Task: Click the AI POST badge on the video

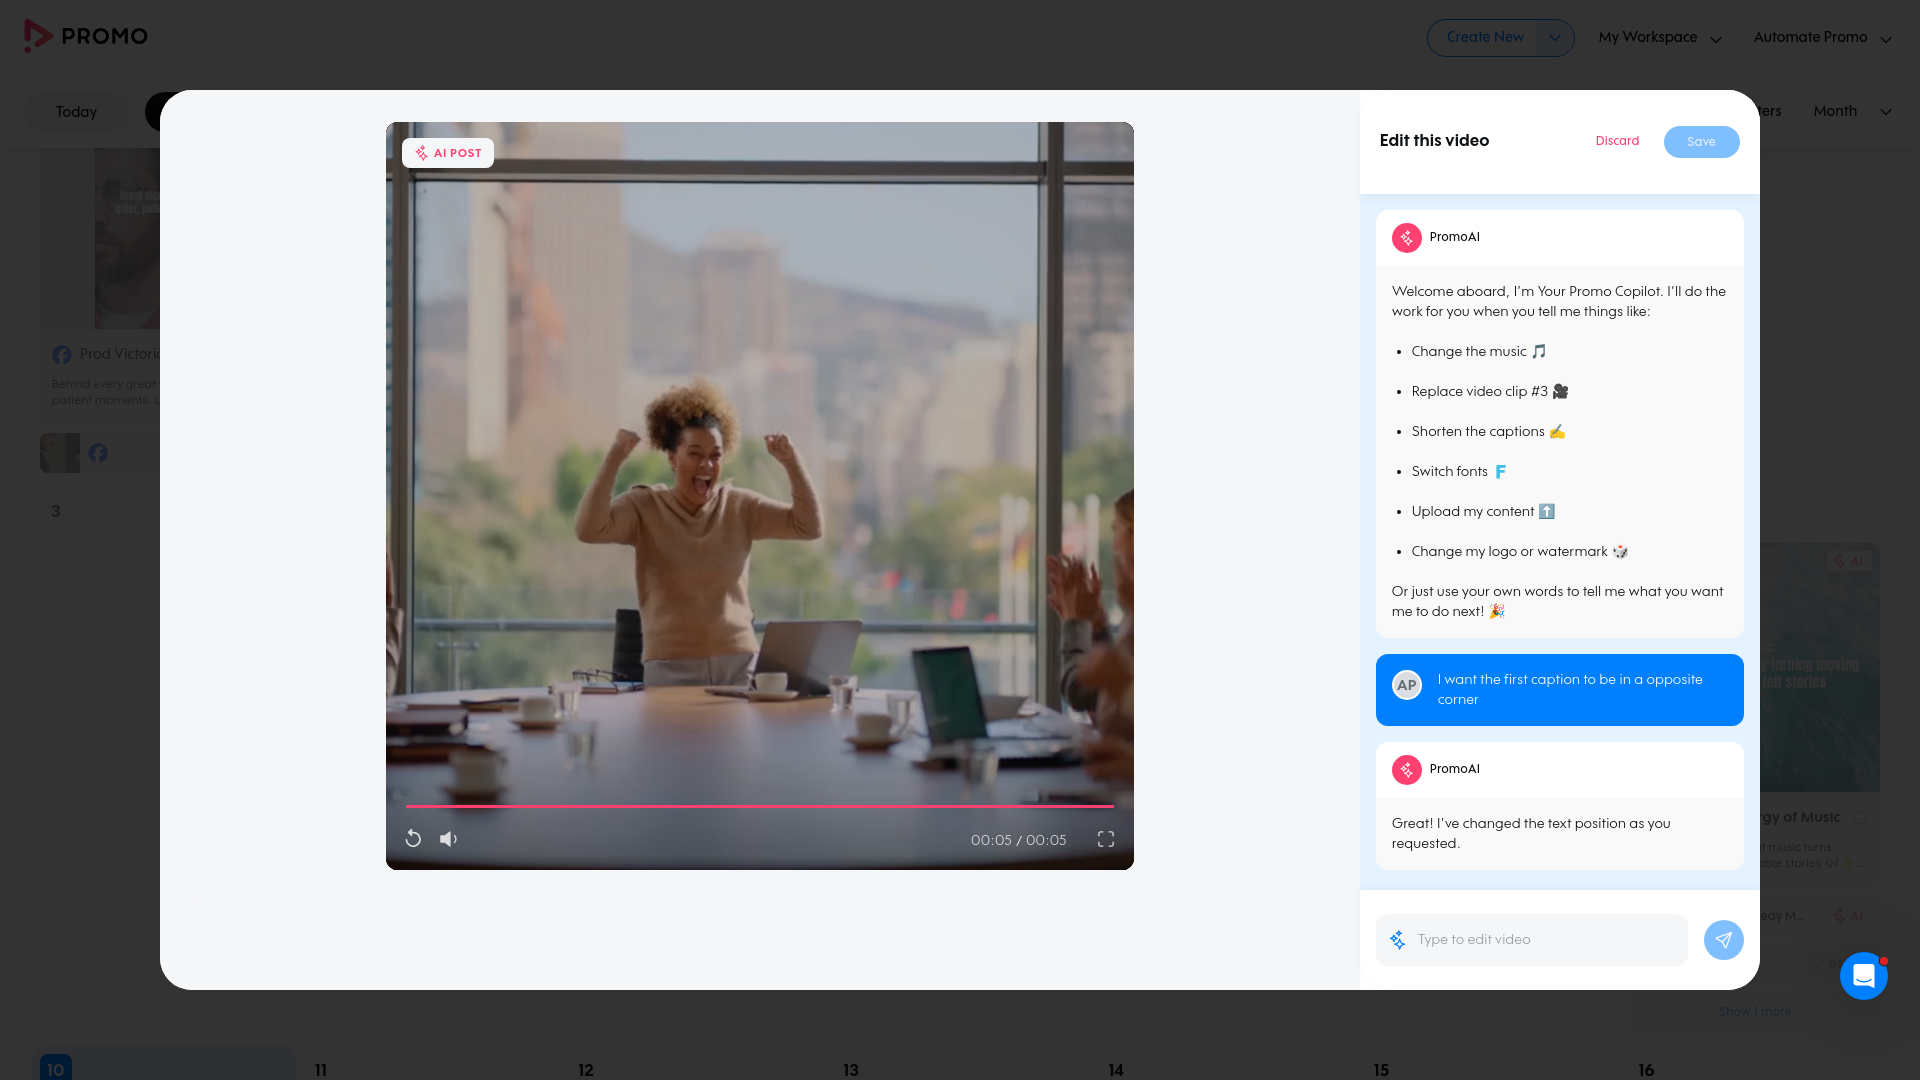Action: coord(448,153)
